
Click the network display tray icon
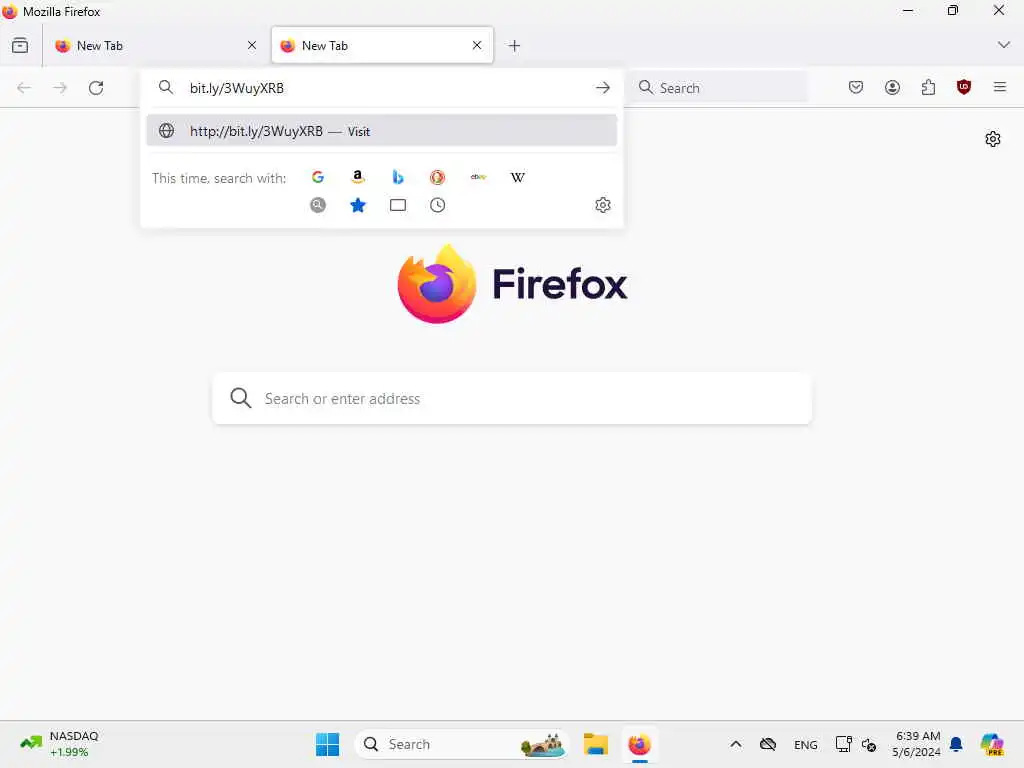[844, 744]
